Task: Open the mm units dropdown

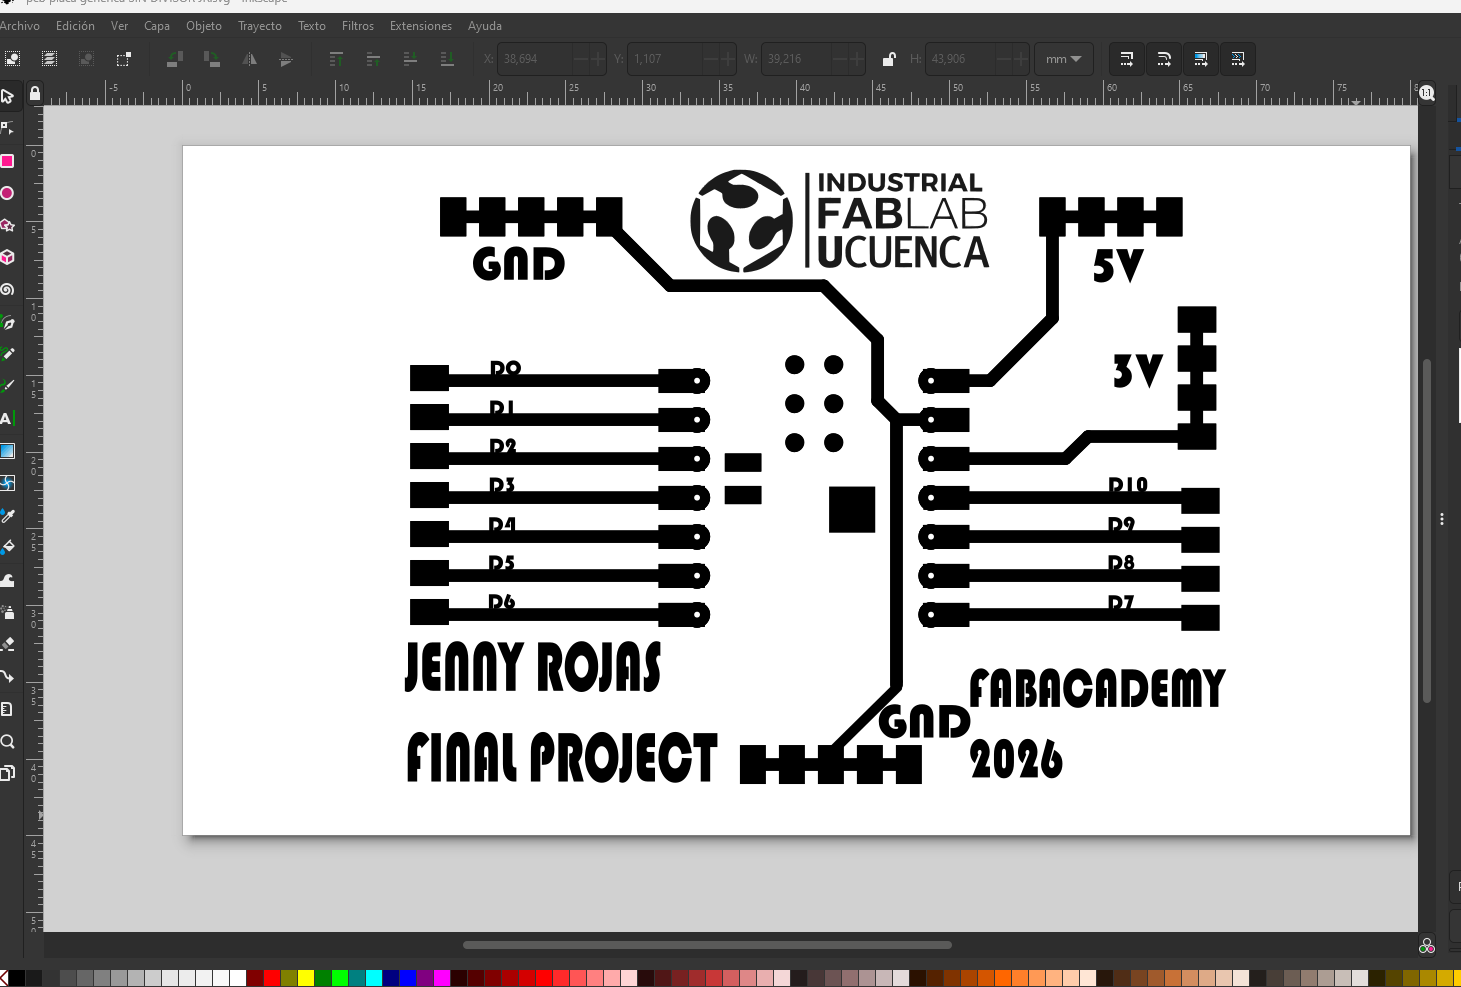Action: click(1063, 59)
